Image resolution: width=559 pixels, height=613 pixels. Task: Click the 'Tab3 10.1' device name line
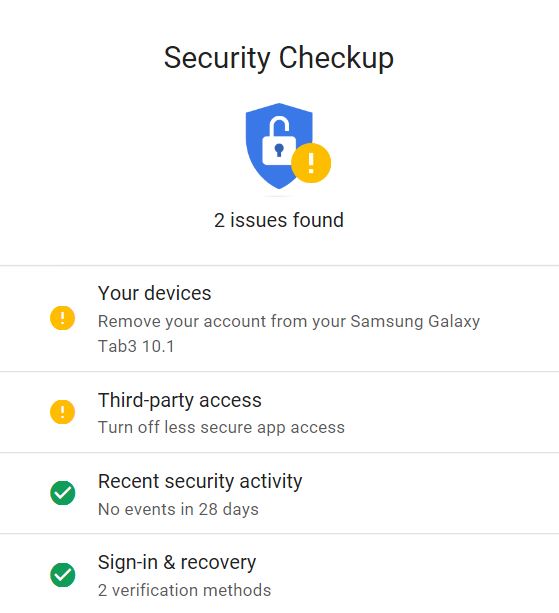[136, 346]
